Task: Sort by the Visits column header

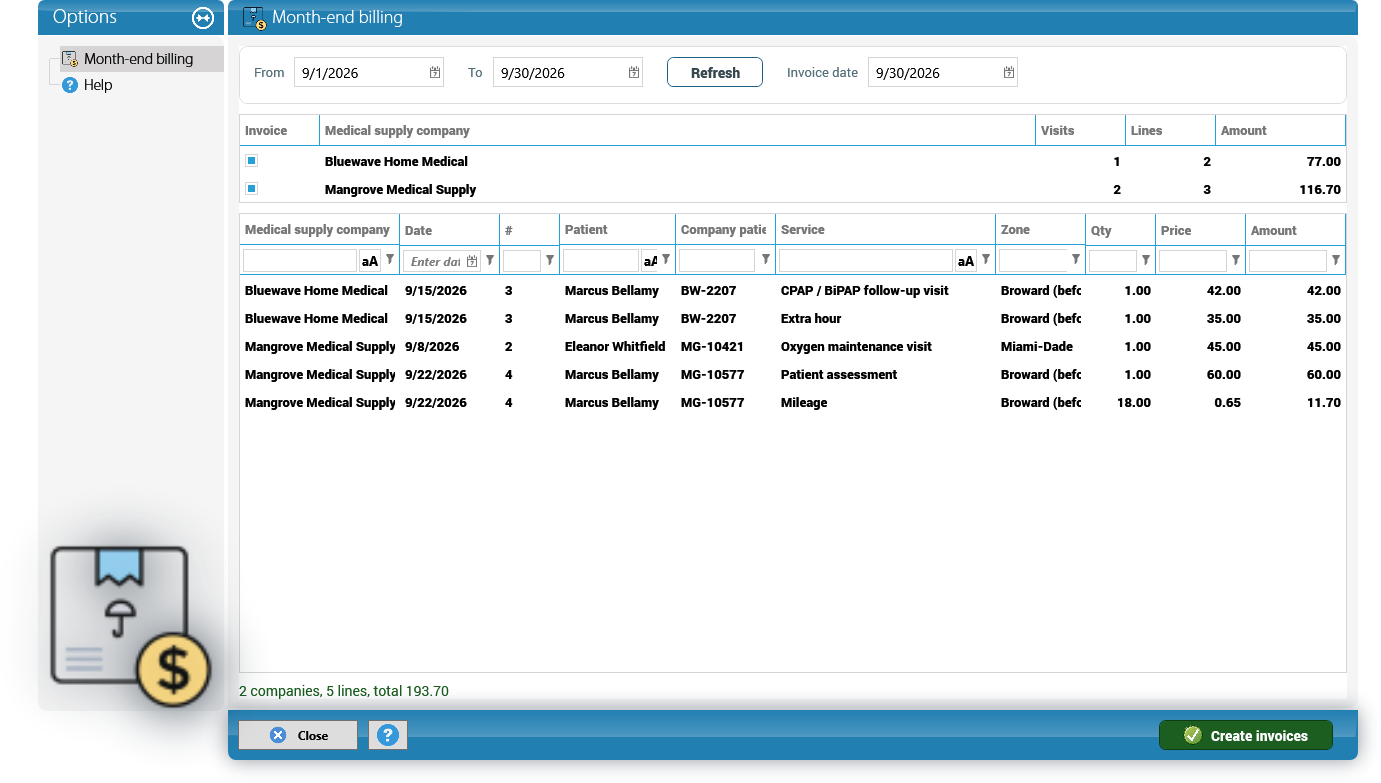Action: click(x=1080, y=130)
